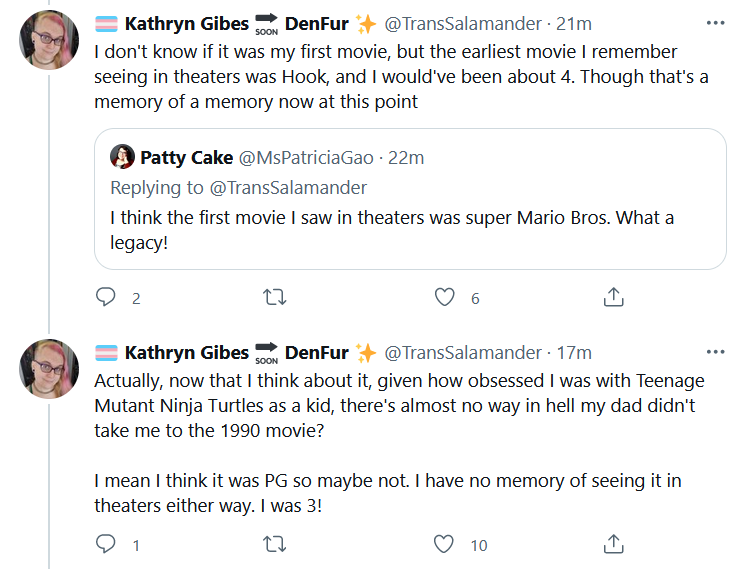This screenshot has width=746, height=569.
Task: Open Patty Cake's small profile picture
Action: 122,157
